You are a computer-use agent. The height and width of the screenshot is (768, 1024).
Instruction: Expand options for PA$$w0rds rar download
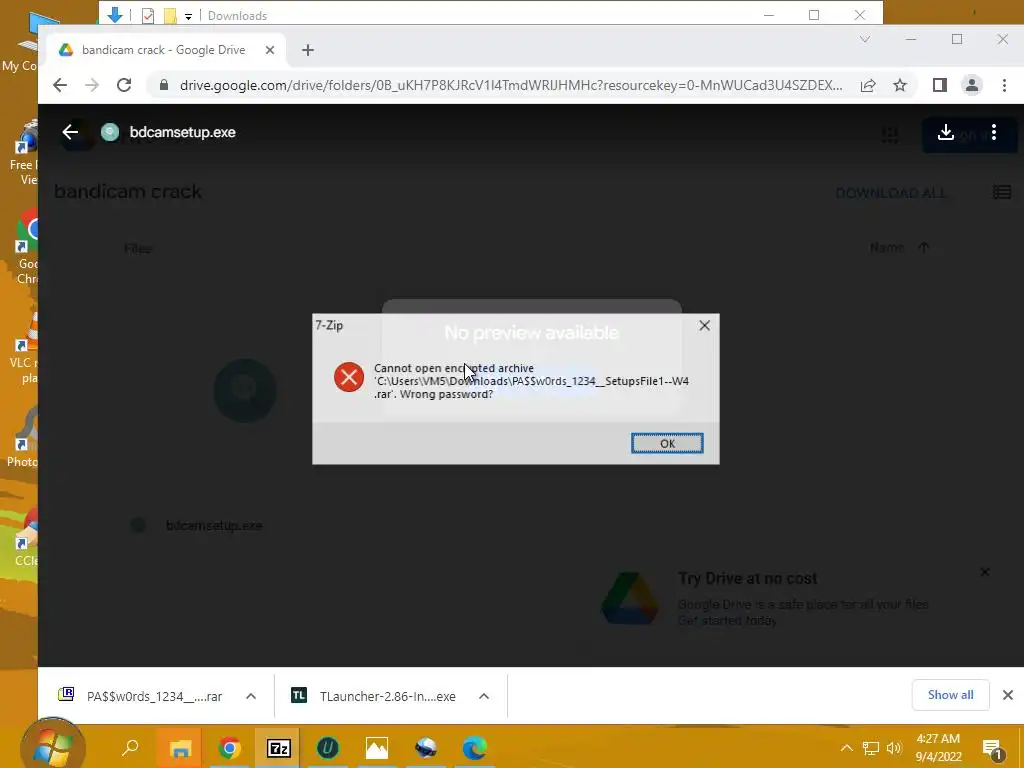251,696
